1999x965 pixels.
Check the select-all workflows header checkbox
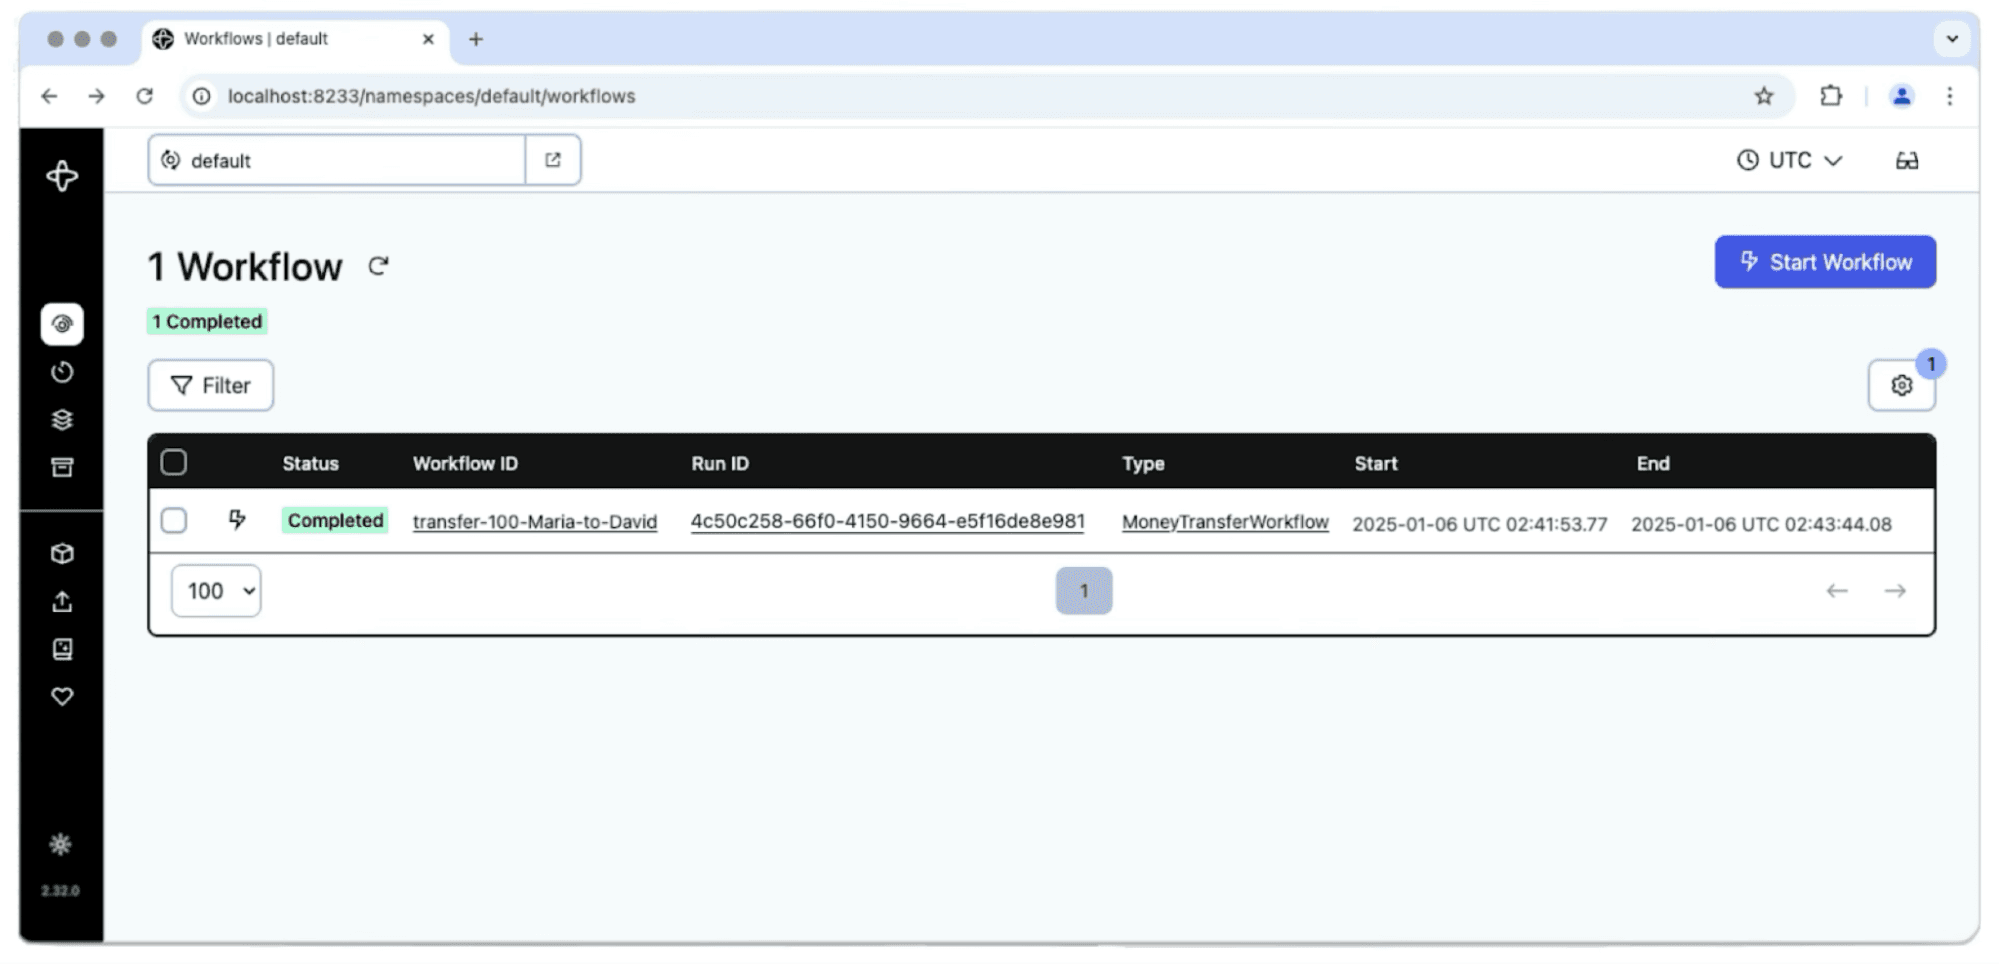click(x=174, y=462)
